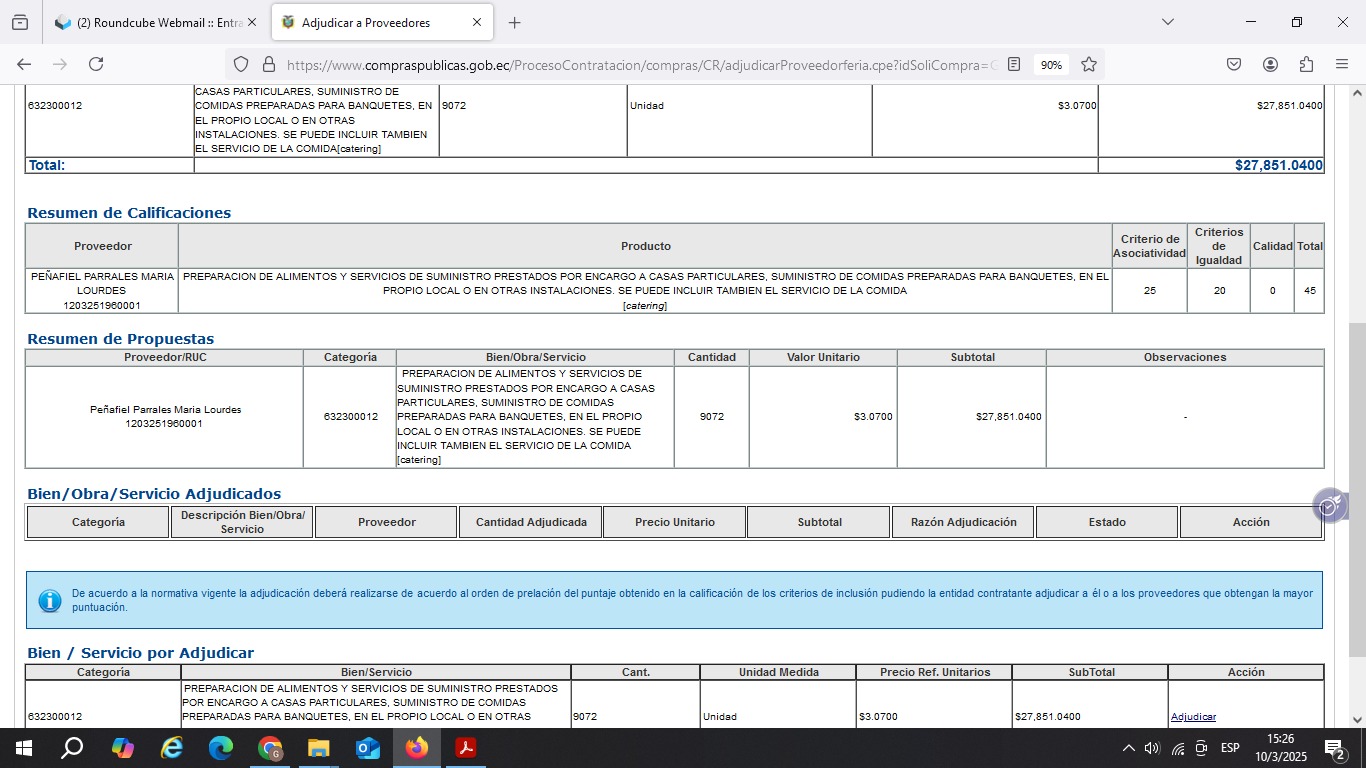Click the Pocket save icon
Viewport: 1366px width, 768px height.
(1234, 64)
